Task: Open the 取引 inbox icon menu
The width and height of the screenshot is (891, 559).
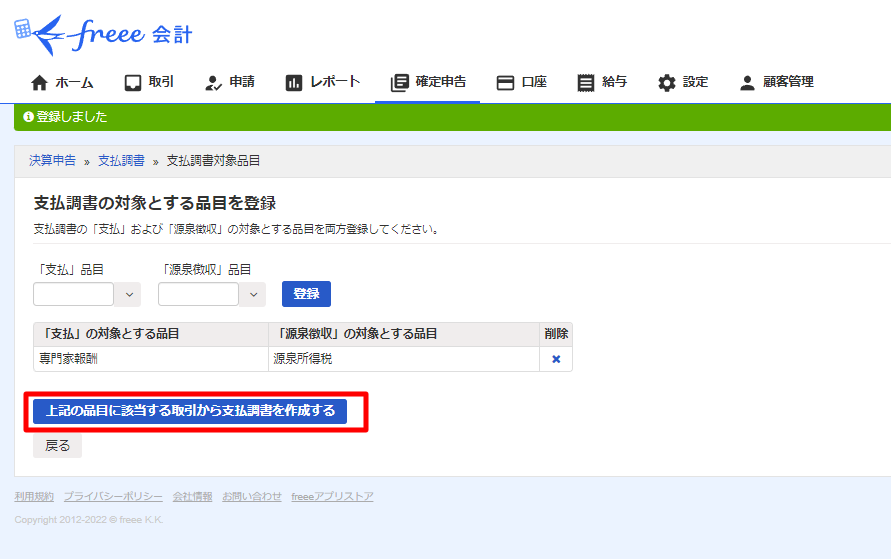Action: (133, 83)
